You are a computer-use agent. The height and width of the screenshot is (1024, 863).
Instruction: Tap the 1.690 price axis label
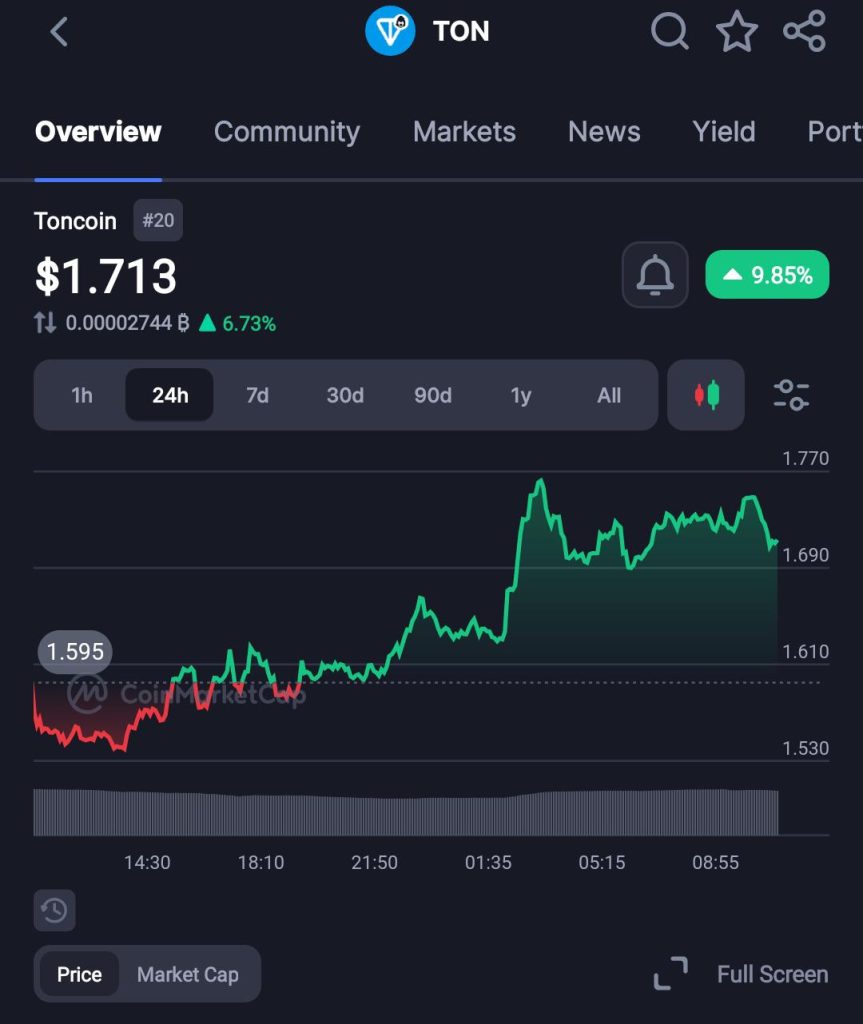(806, 555)
